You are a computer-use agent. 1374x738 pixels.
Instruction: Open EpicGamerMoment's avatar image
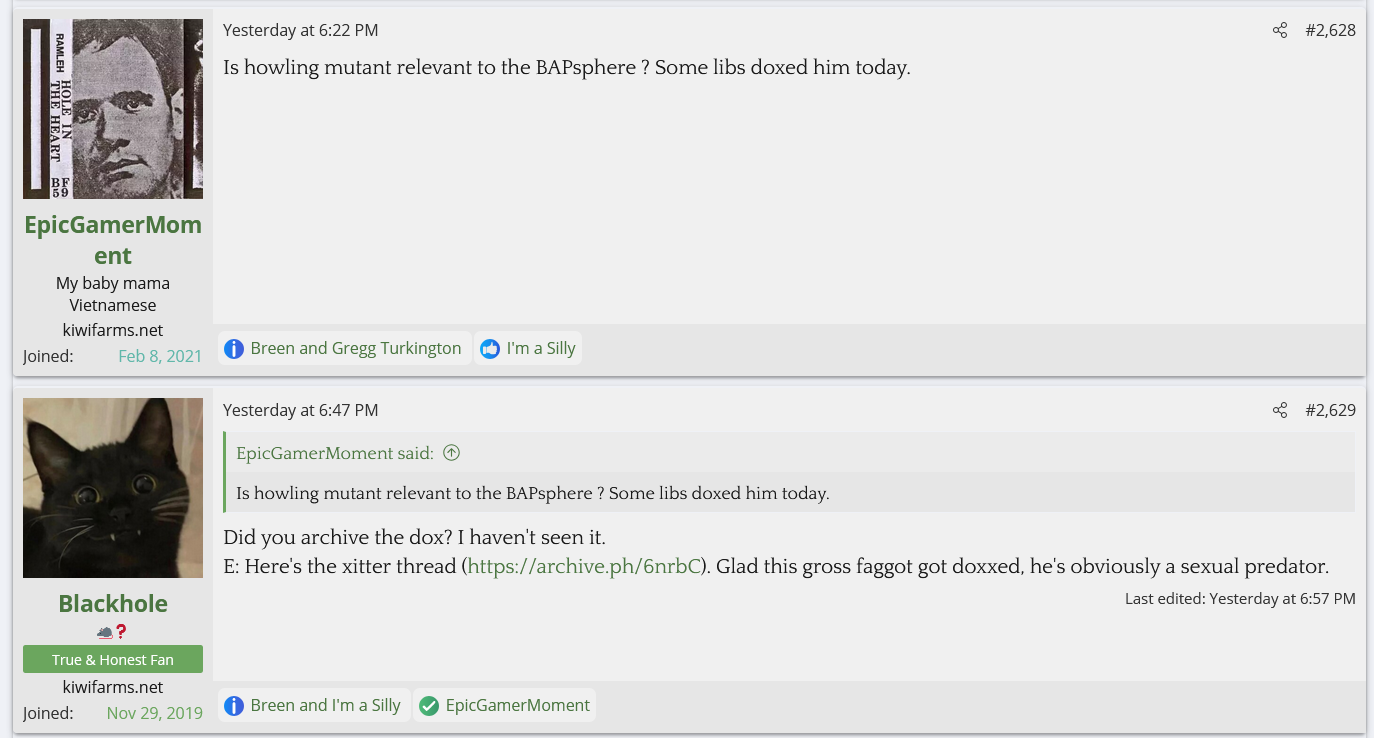click(x=113, y=109)
